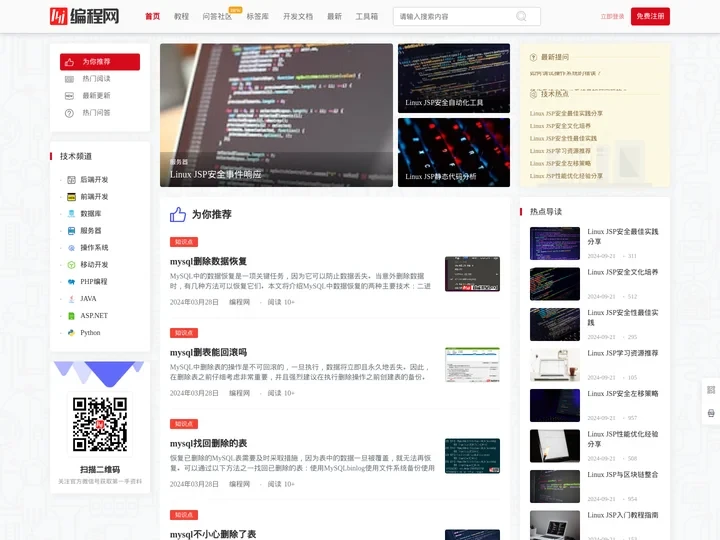Open 热点导读 item Linux JSP安全左移策略
720x540 pixels.
click(x=623, y=394)
